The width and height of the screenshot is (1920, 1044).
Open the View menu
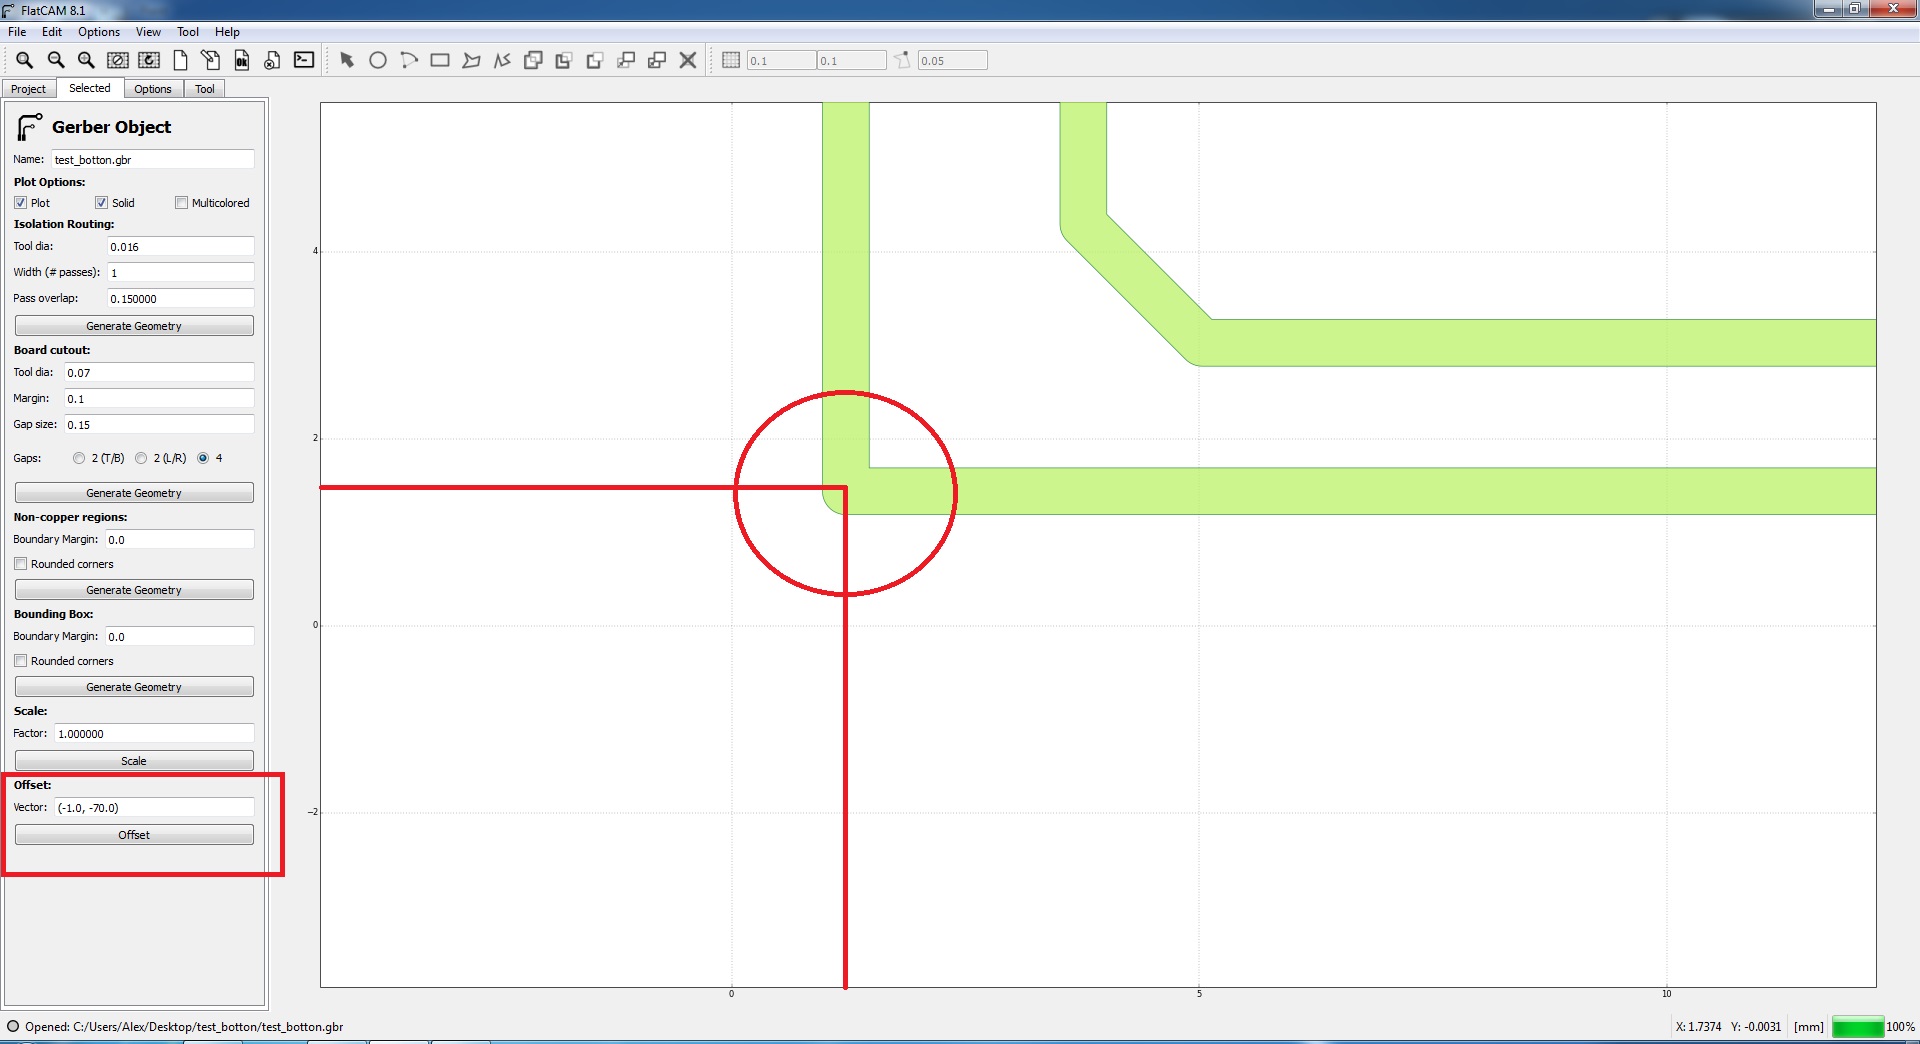tap(148, 32)
